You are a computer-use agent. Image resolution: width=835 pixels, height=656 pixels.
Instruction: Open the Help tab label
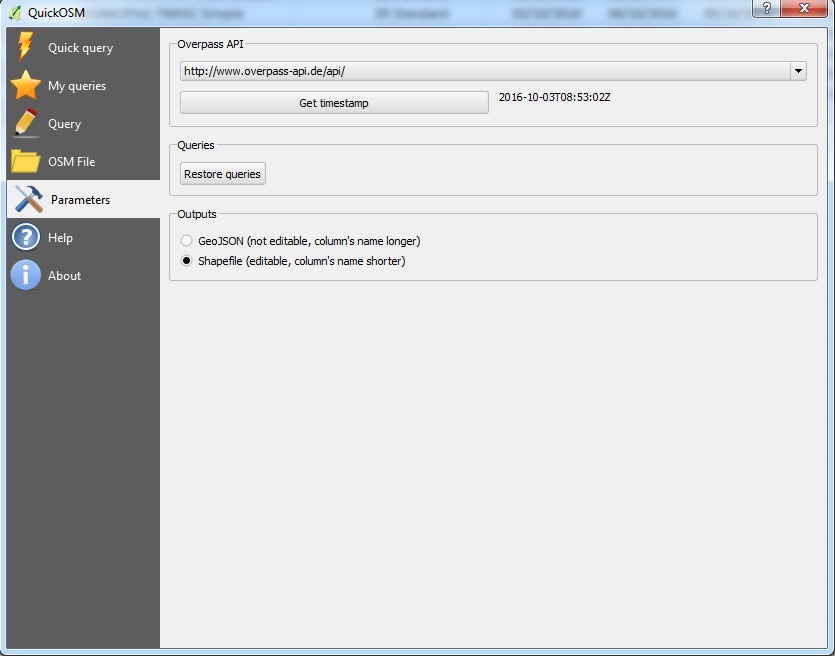tap(60, 238)
